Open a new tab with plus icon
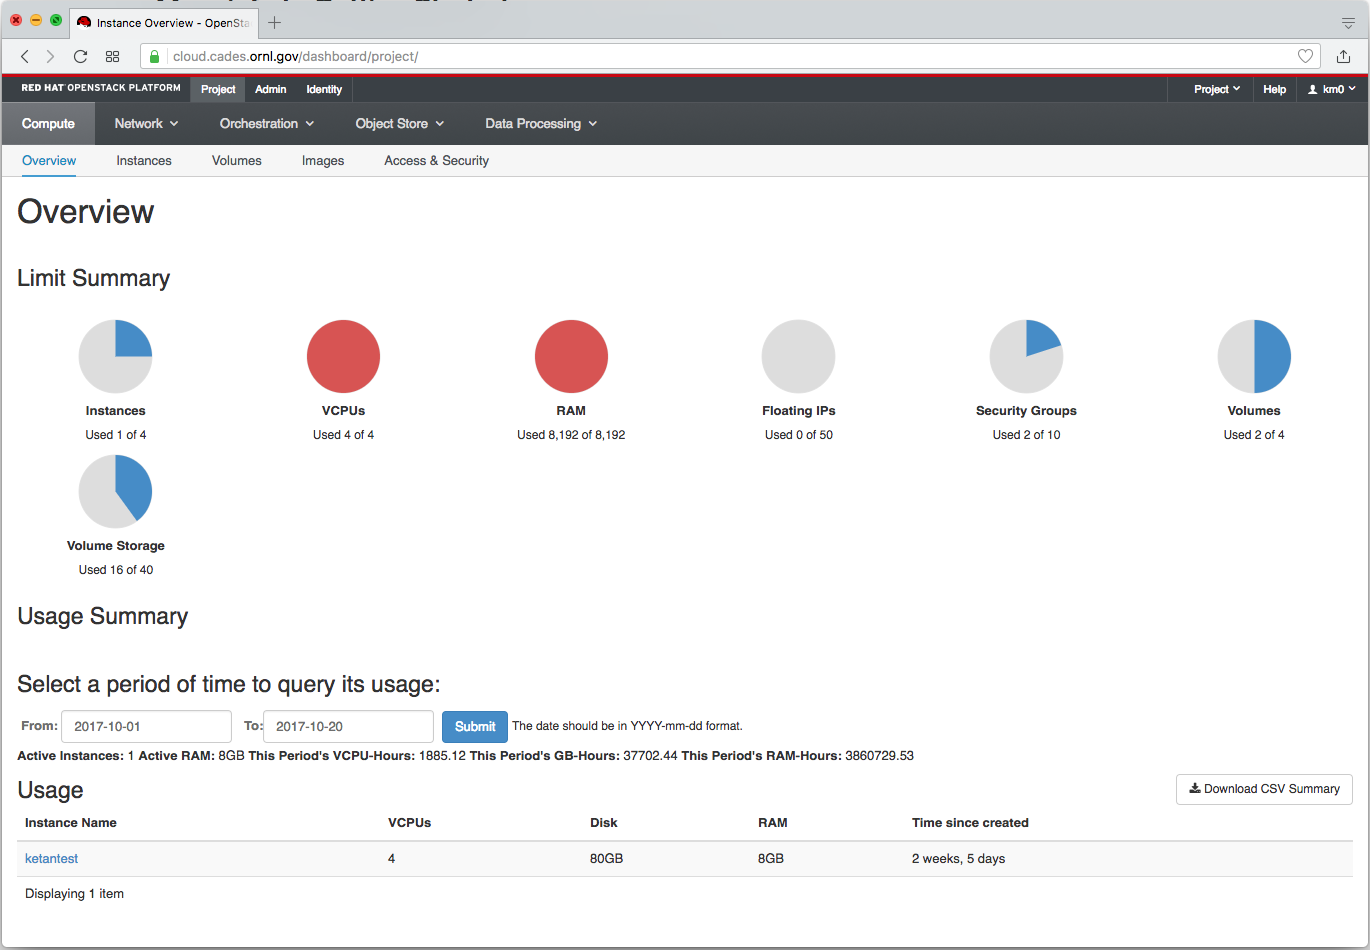 click(x=275, y=23)
